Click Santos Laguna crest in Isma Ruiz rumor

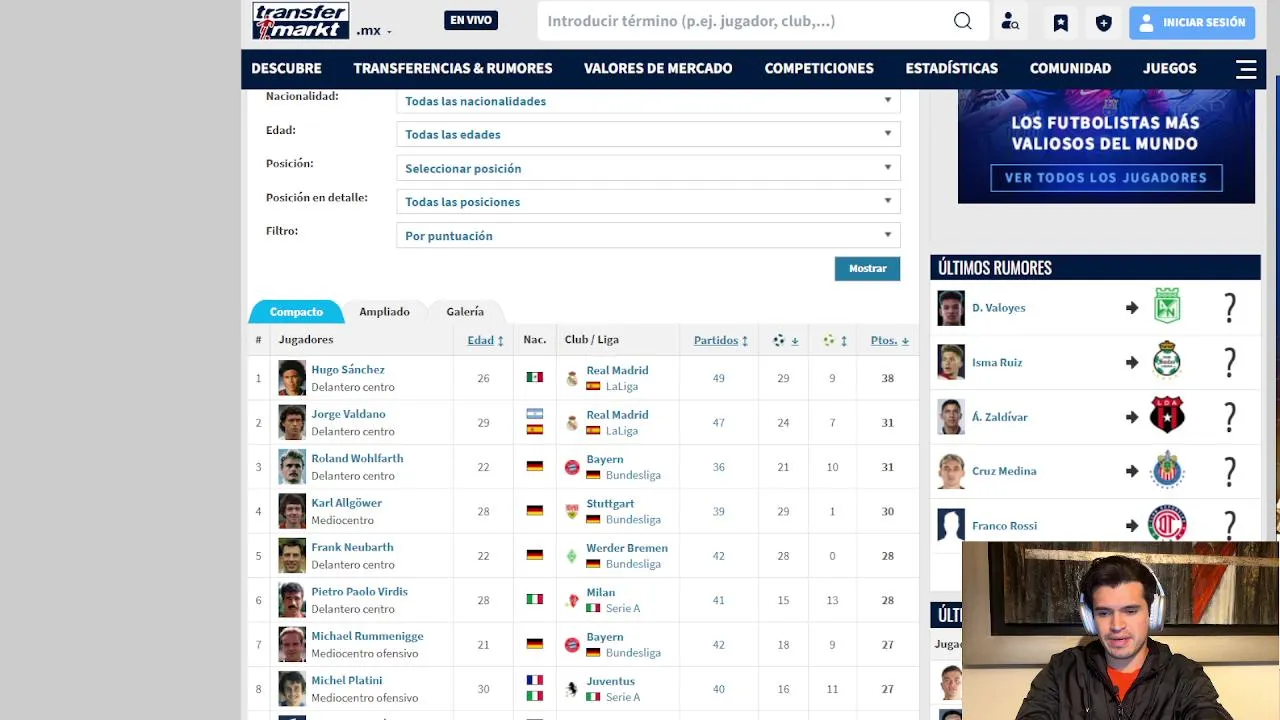coord(1167,362)
